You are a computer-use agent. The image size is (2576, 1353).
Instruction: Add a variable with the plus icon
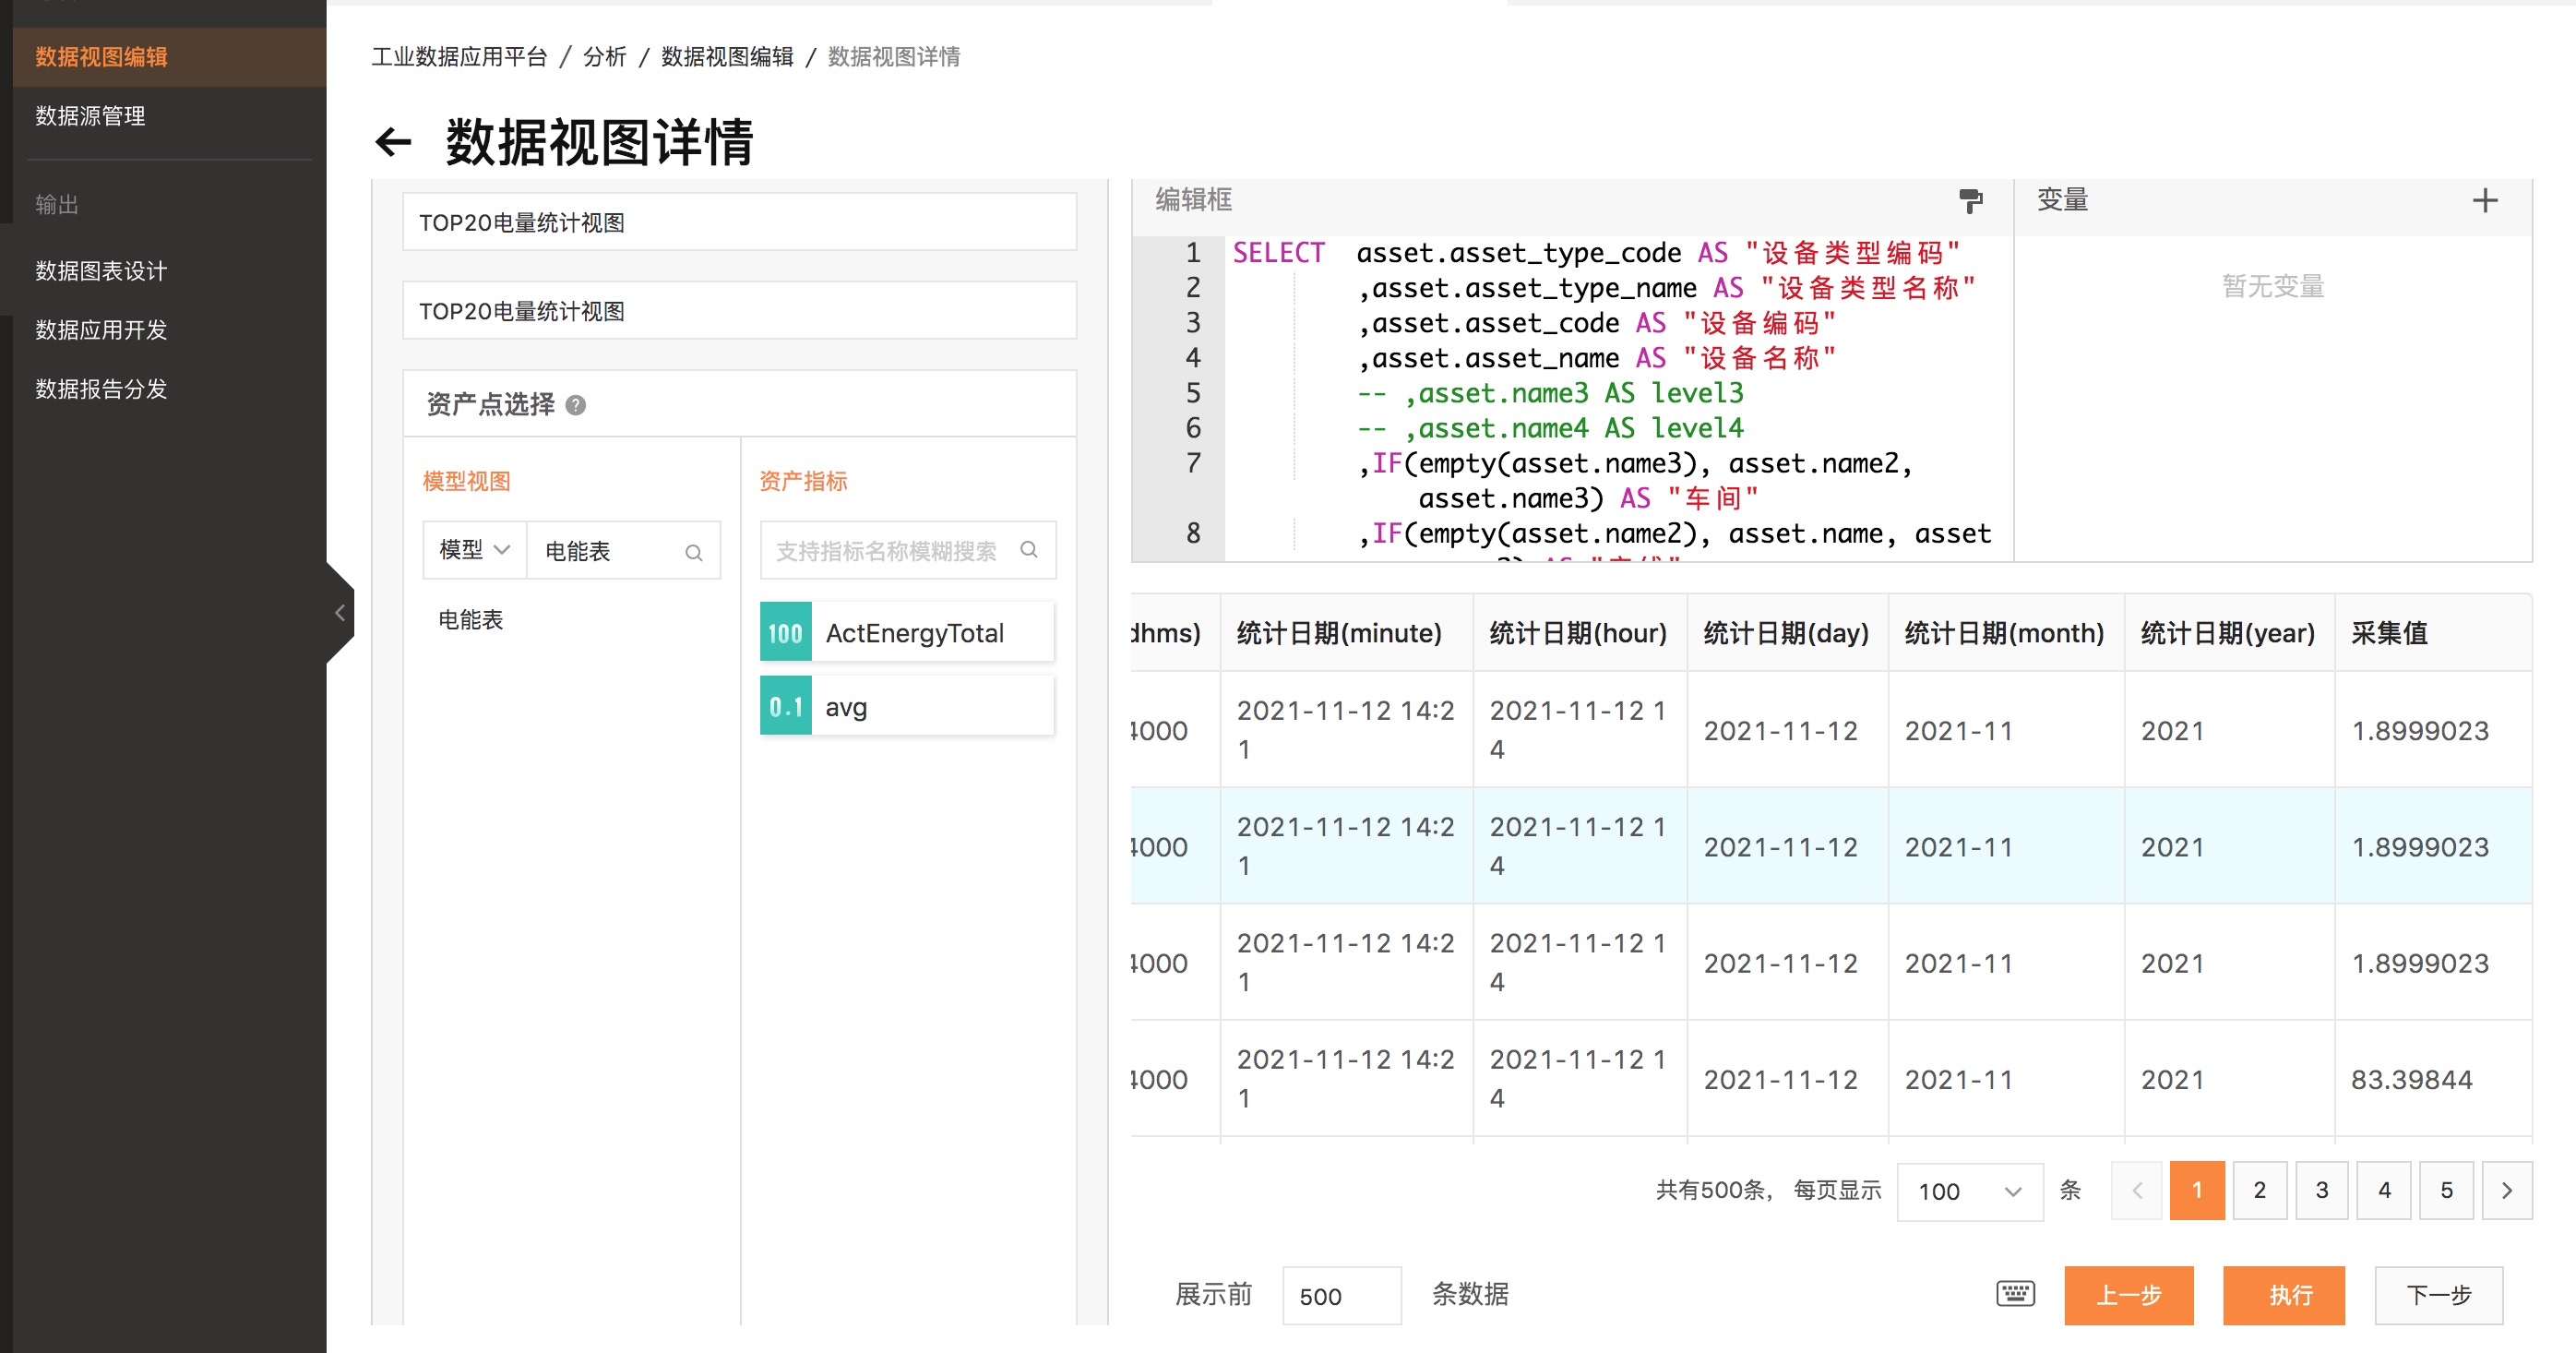tap(2485, 201)
